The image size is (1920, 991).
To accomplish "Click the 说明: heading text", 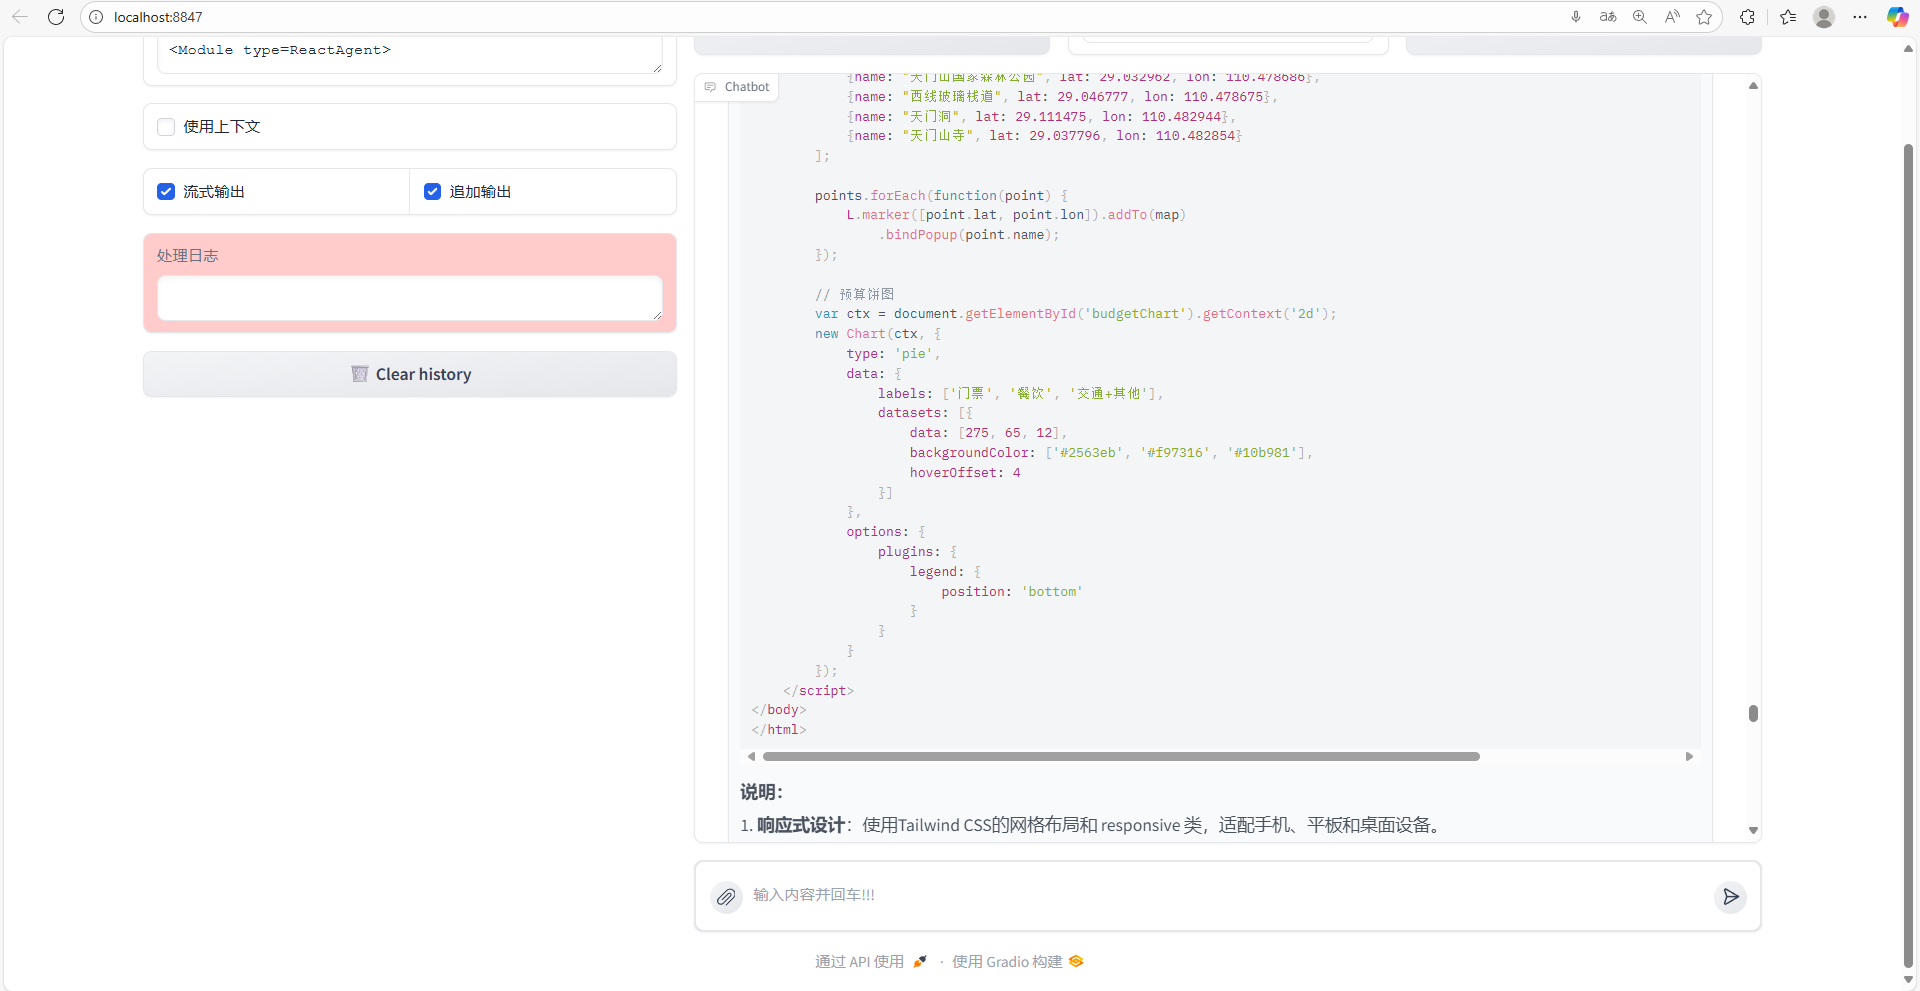I will point(762,792).
